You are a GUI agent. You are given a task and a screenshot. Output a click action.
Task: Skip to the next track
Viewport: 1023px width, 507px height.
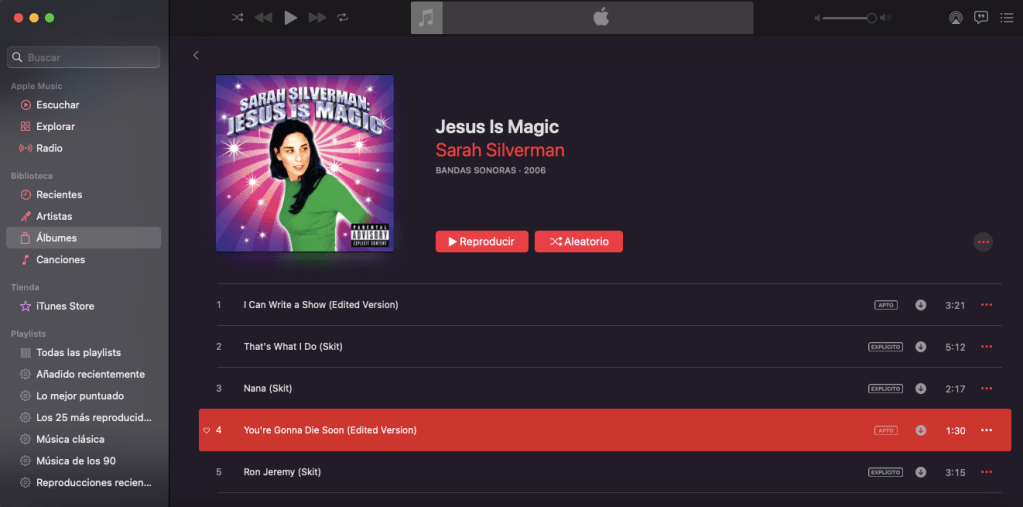tap(317, 18)
